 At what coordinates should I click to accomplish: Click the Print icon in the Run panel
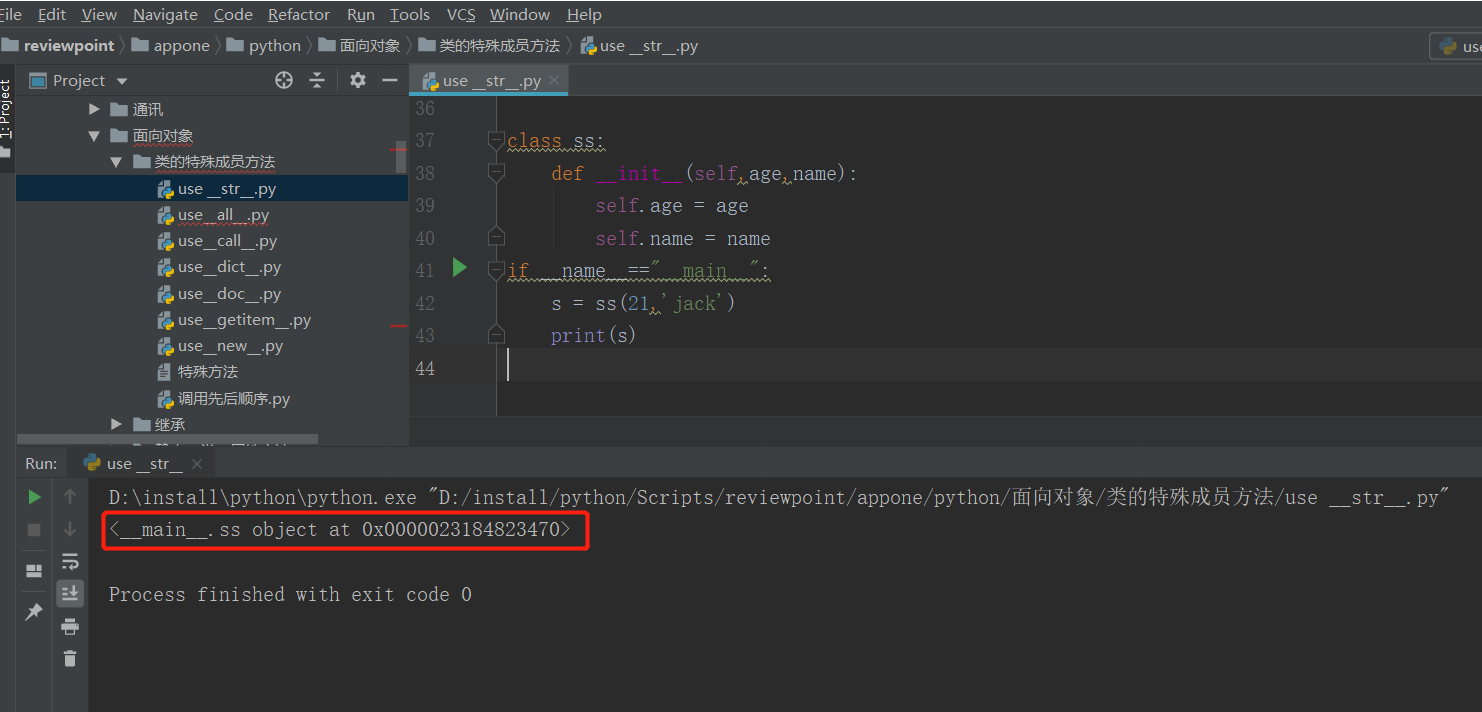pyautogui.click(x=69, y=627)
